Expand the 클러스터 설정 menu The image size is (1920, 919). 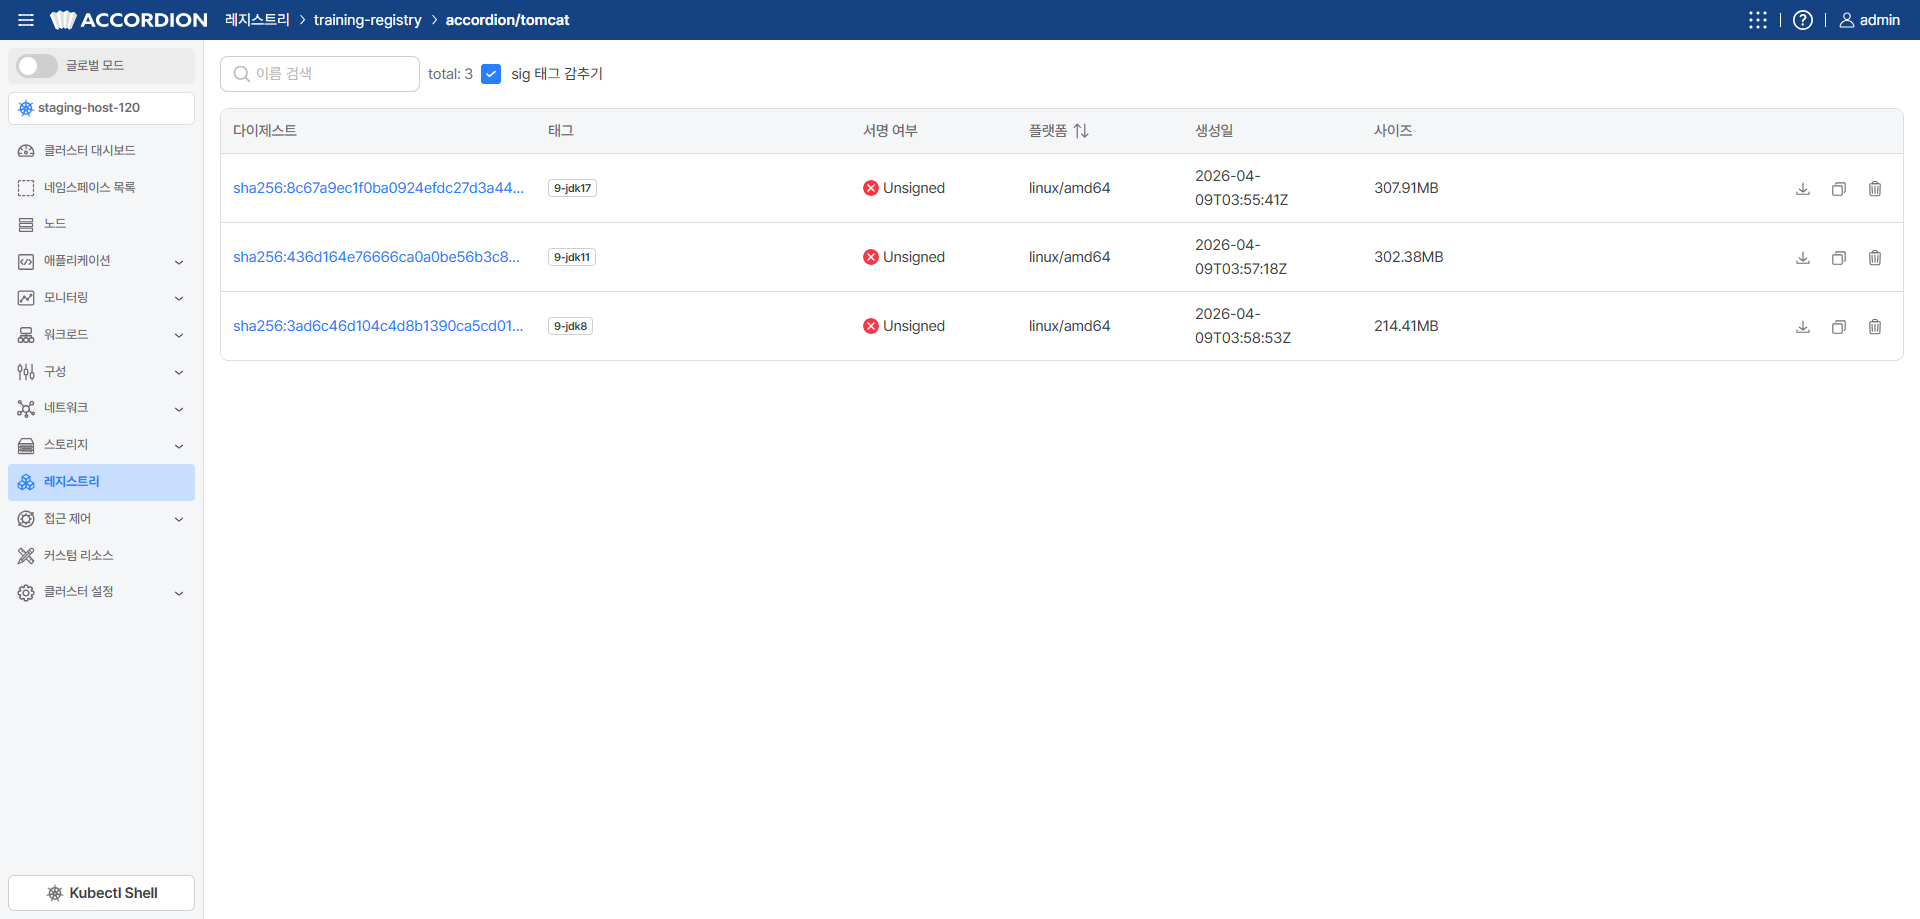pyautogui.click(x=101, y=592)
